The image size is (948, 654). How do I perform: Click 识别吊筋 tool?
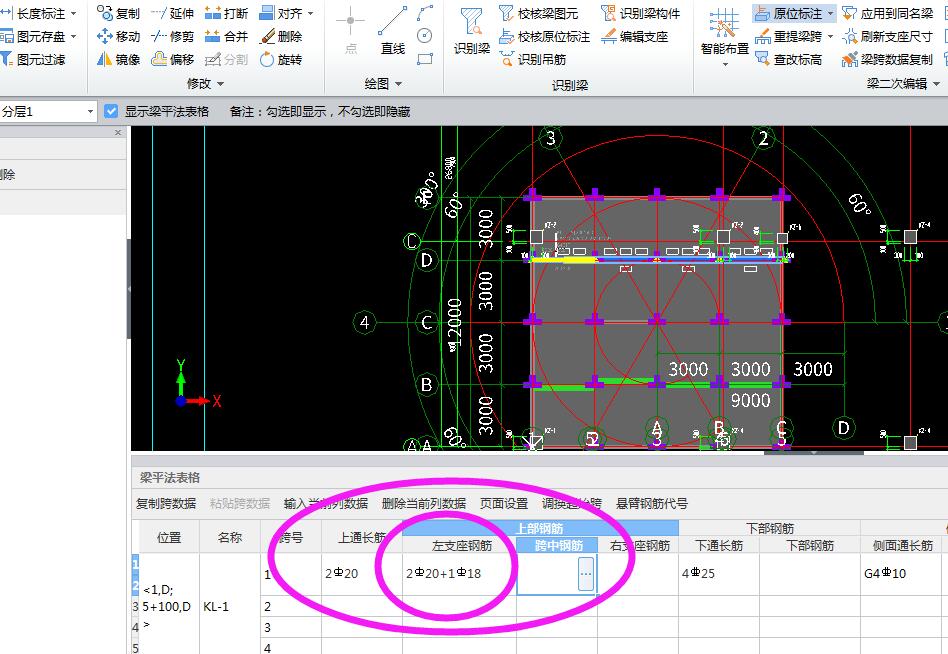533,59
